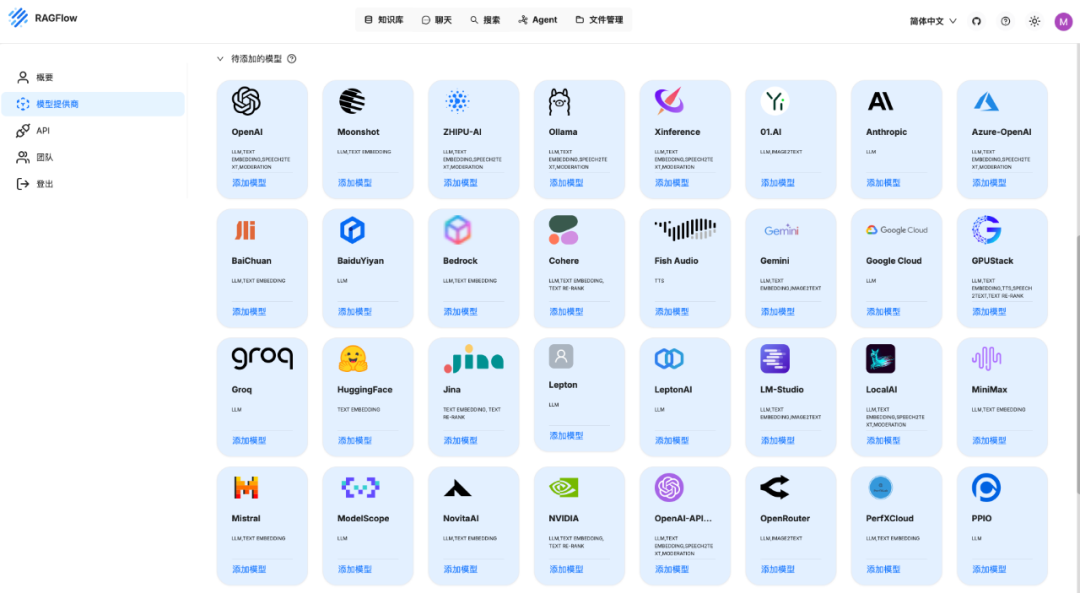Screen dimensions: 1080x593
Task: Open the 简体中文 language dropdown
Action: pyautogui.click(x=933, y=21)
